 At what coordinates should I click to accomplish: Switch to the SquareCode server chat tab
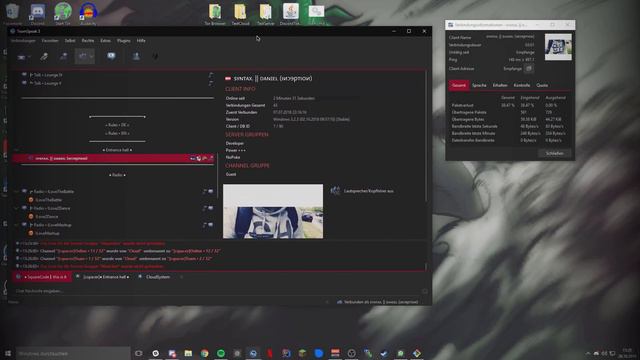tap(41, 277)
